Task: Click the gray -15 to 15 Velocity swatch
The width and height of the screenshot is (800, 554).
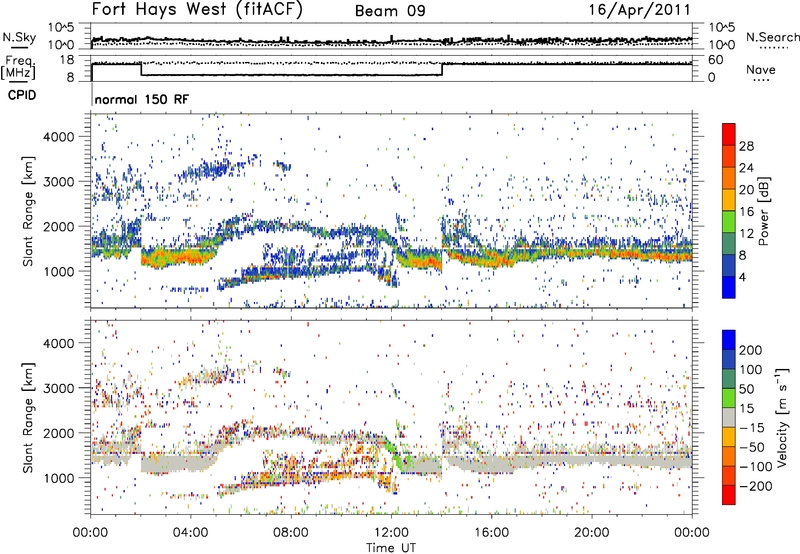Action: [x=729, y=417]
